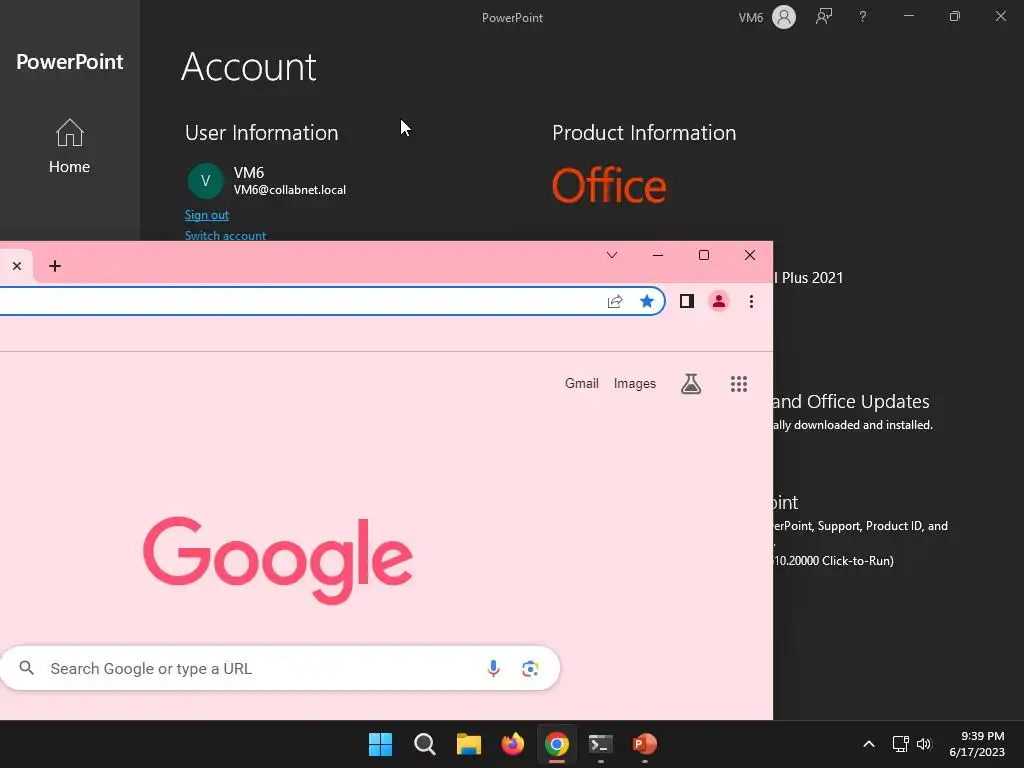Show hidden system tray icons

869,744
